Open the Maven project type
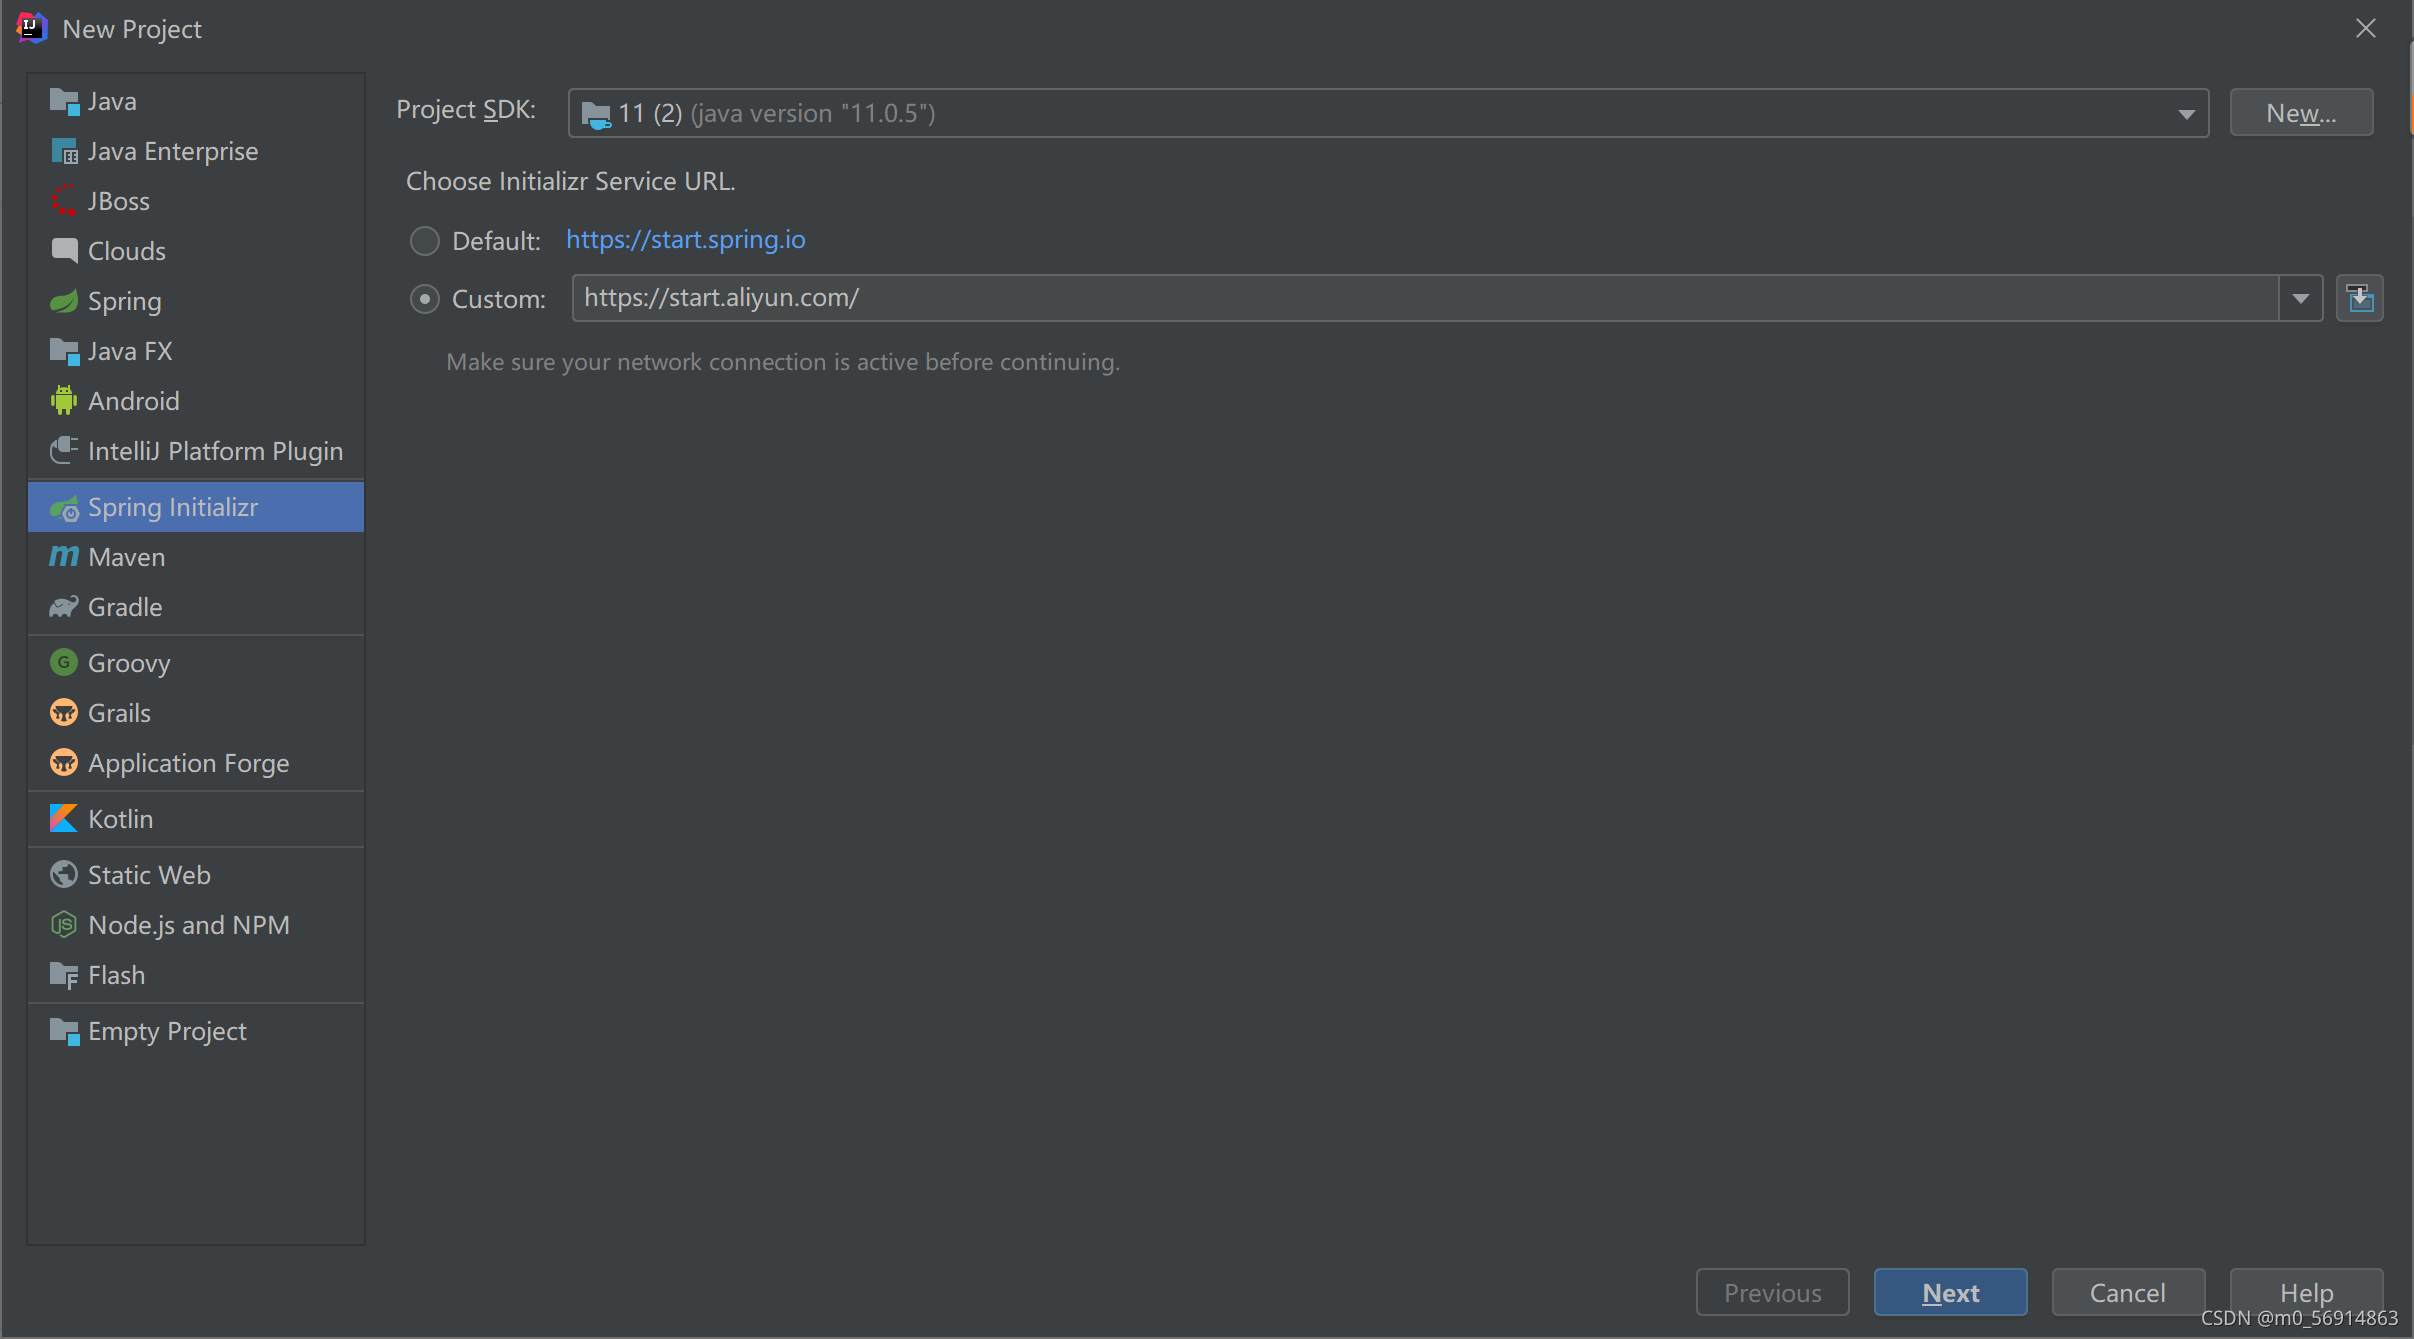The height and width of the screenshot is (1339, 2414). 125,557
